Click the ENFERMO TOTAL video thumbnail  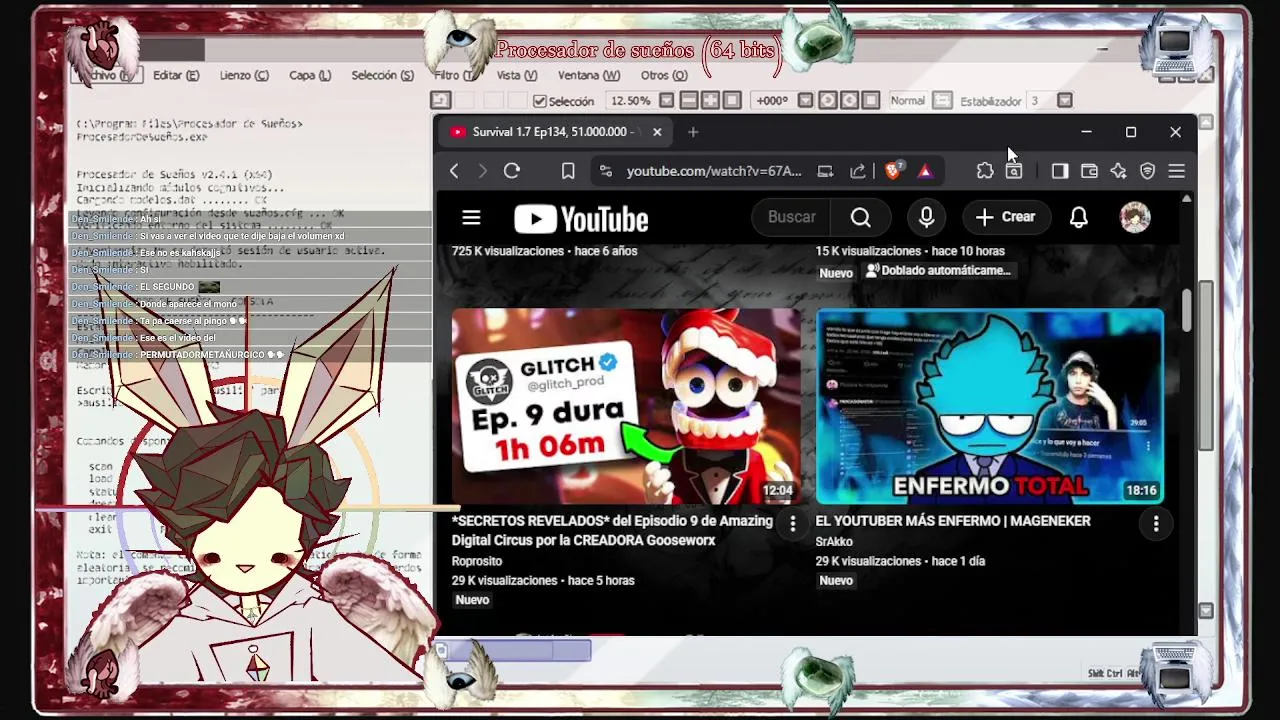pos(990,406)
